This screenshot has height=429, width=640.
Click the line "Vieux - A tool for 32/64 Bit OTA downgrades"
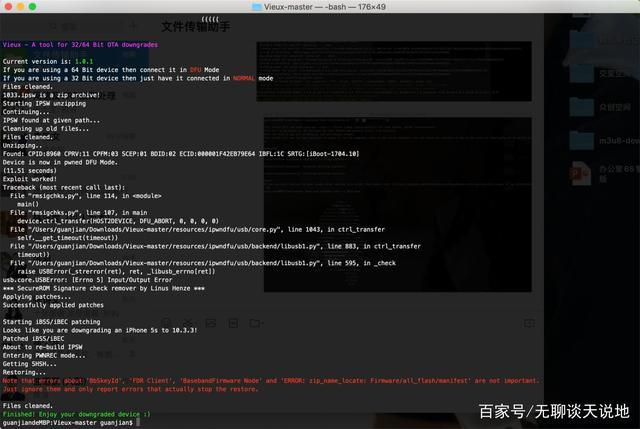80,44
